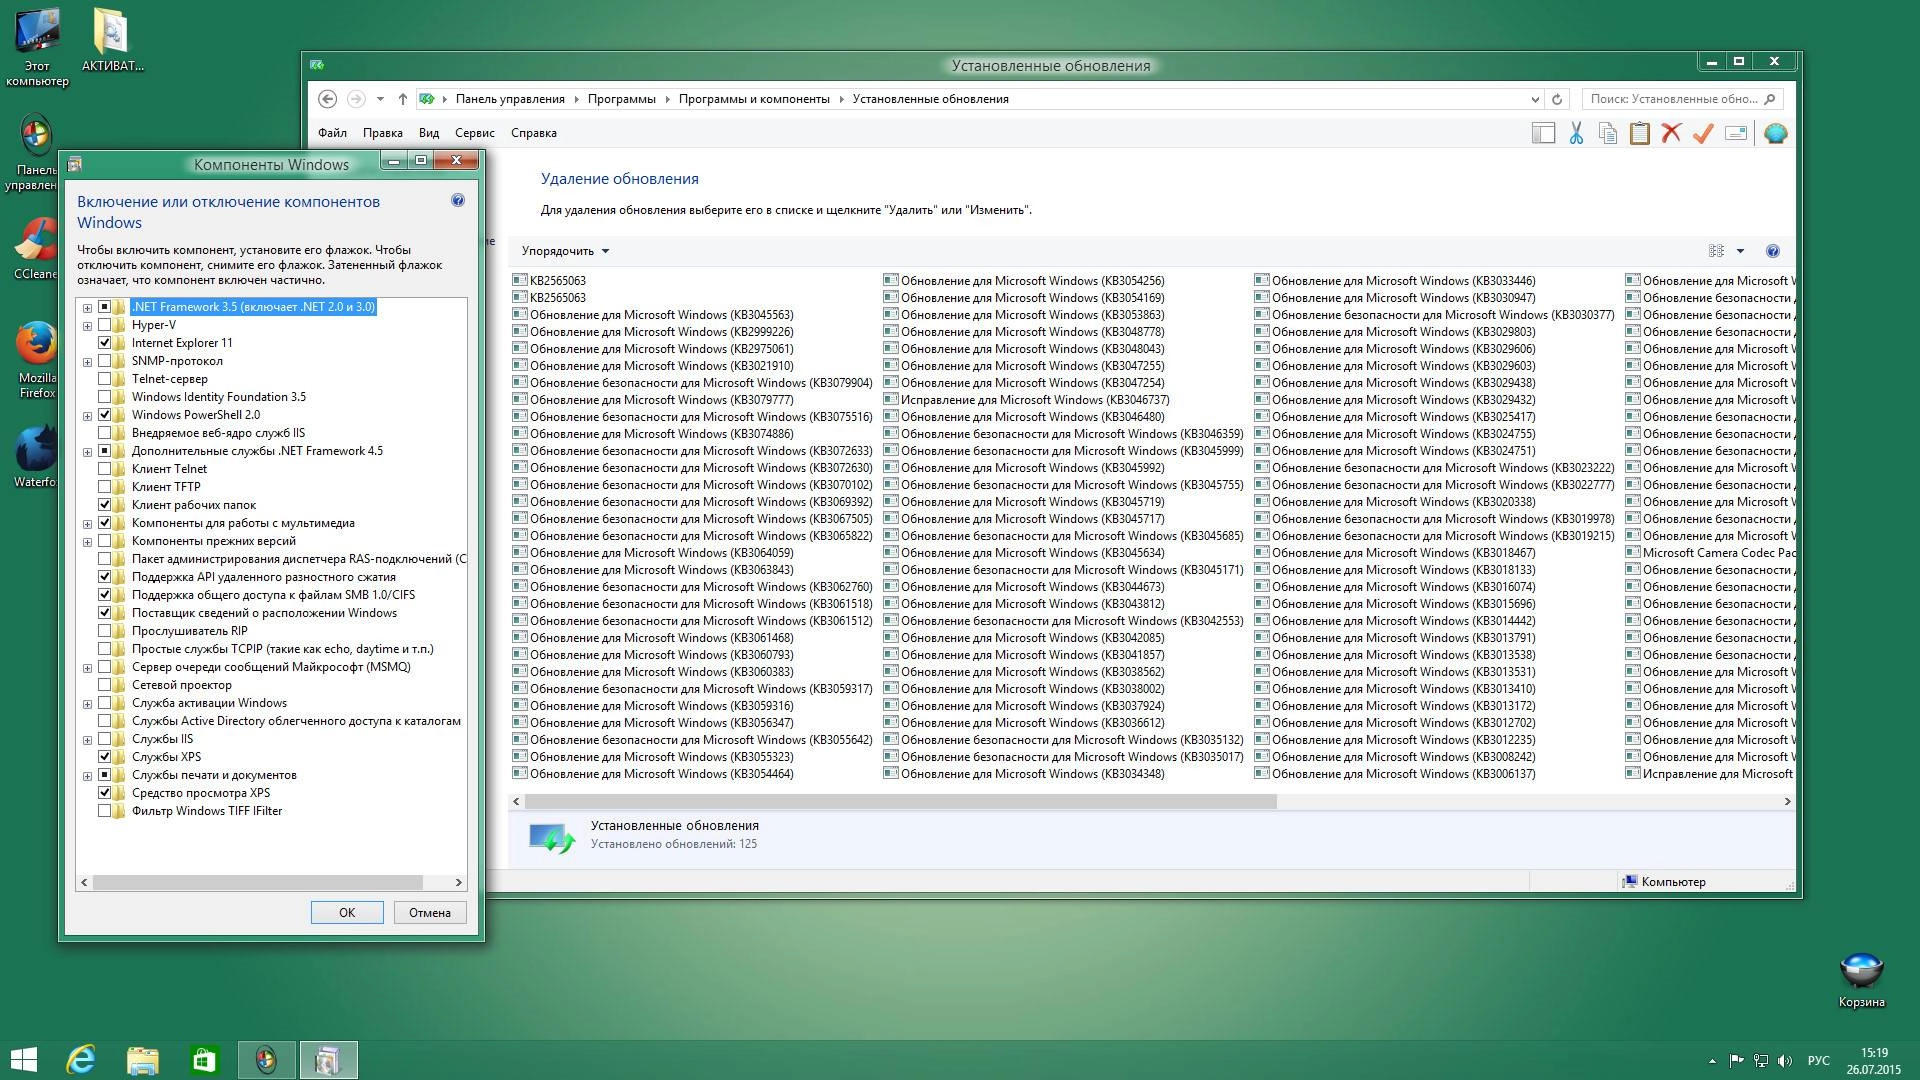Click the updates list horizontal scrollbar

900,801
